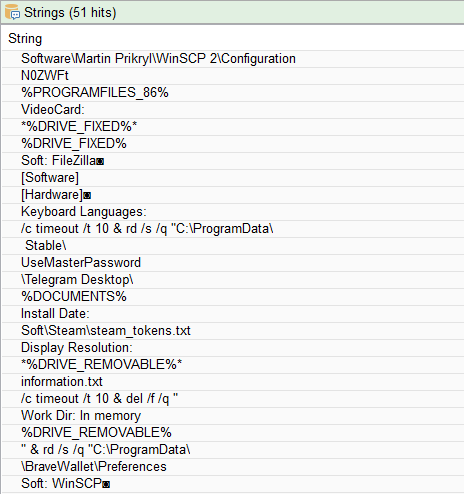
Task: Select the Stable\ string row
Action: (x=233, y=246)
